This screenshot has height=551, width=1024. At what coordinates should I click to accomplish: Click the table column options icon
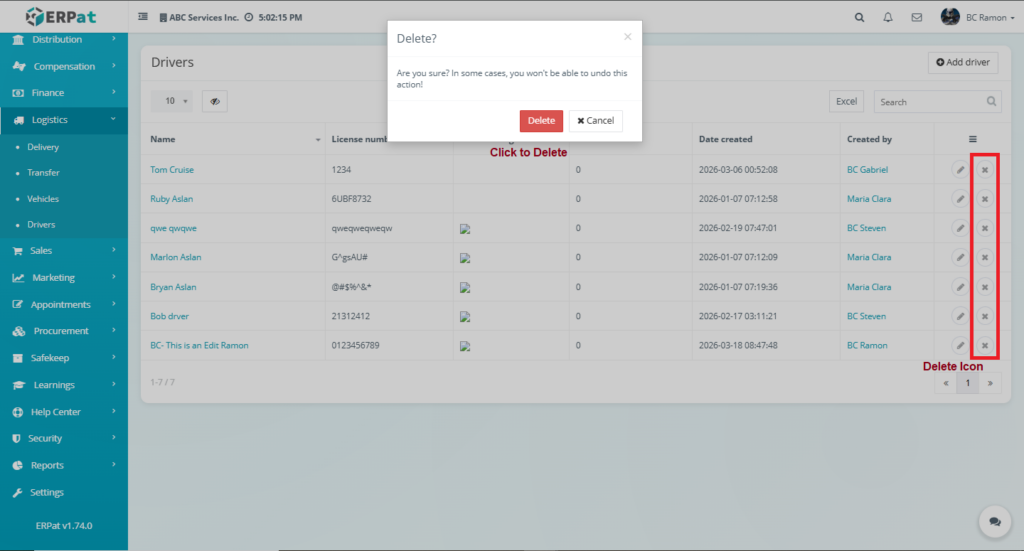972,139
